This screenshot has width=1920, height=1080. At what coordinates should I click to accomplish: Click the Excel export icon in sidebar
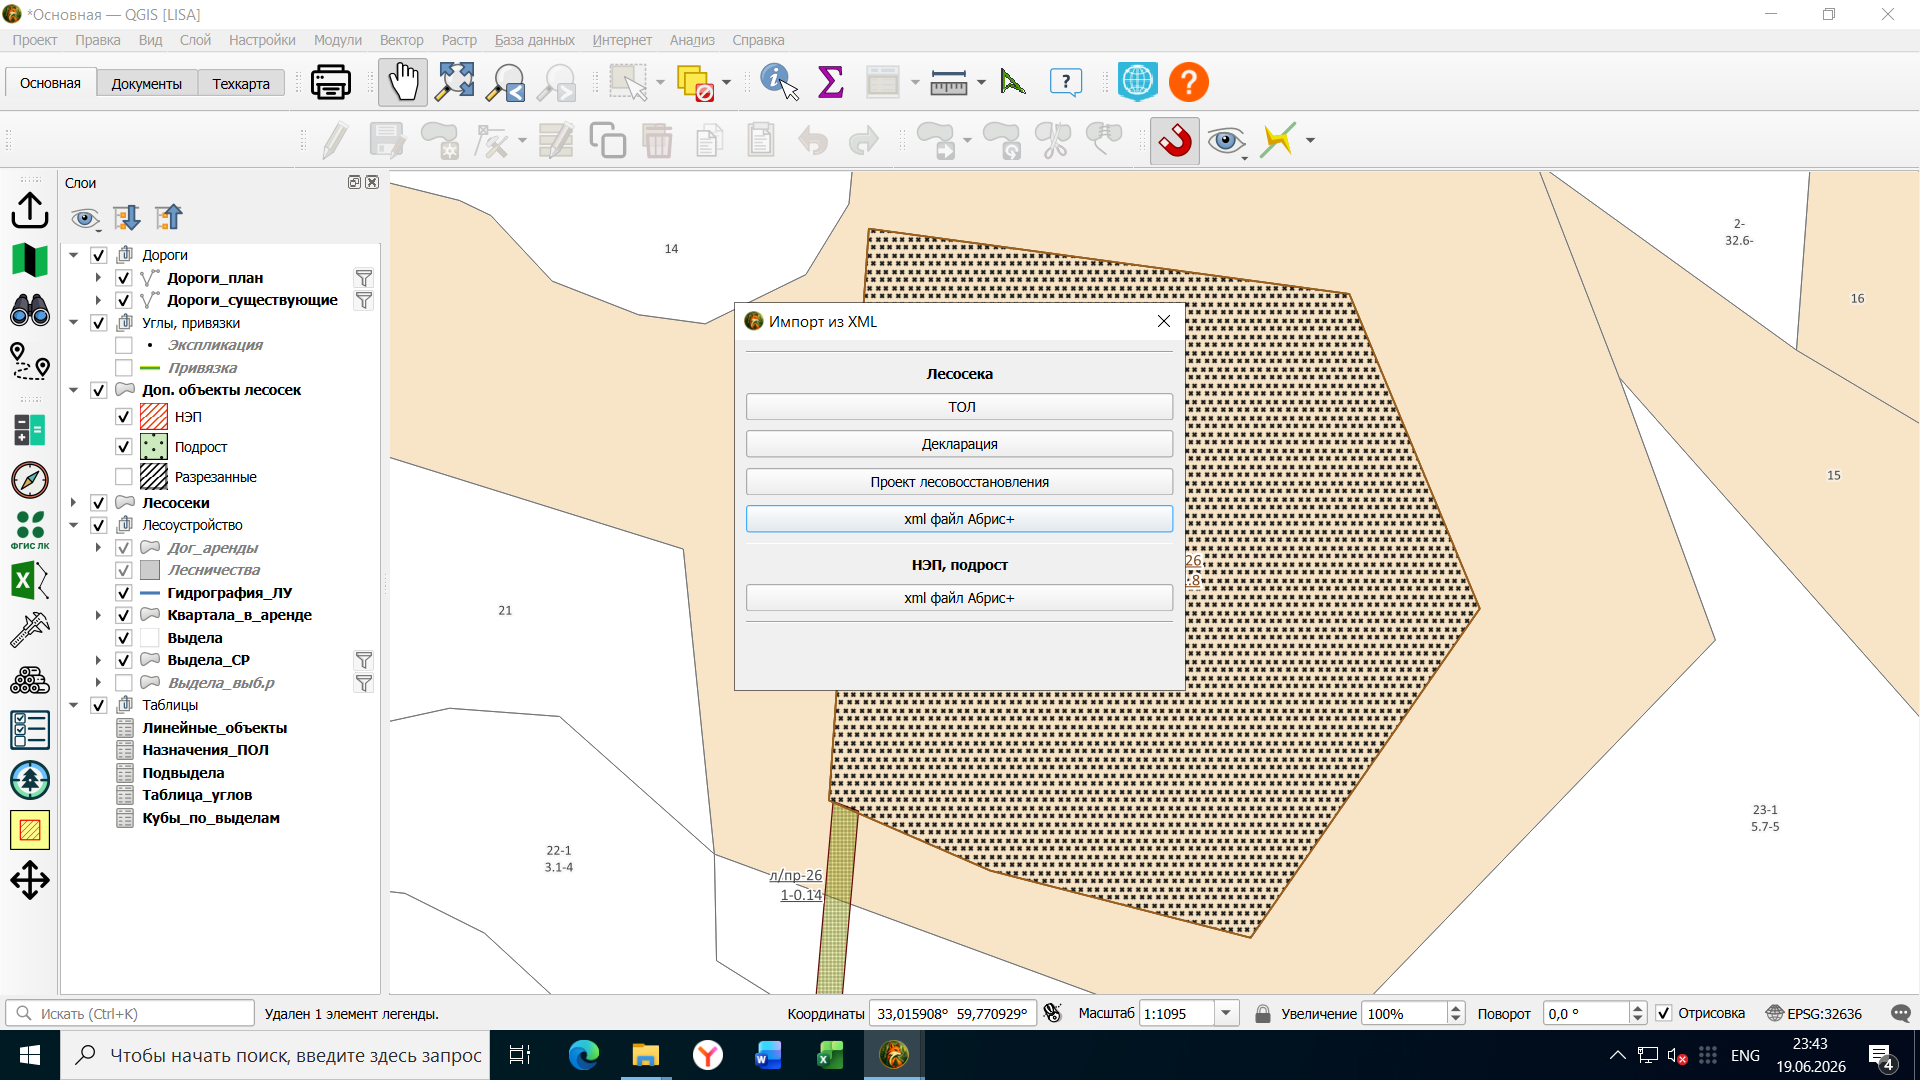(x=30, y=580)
